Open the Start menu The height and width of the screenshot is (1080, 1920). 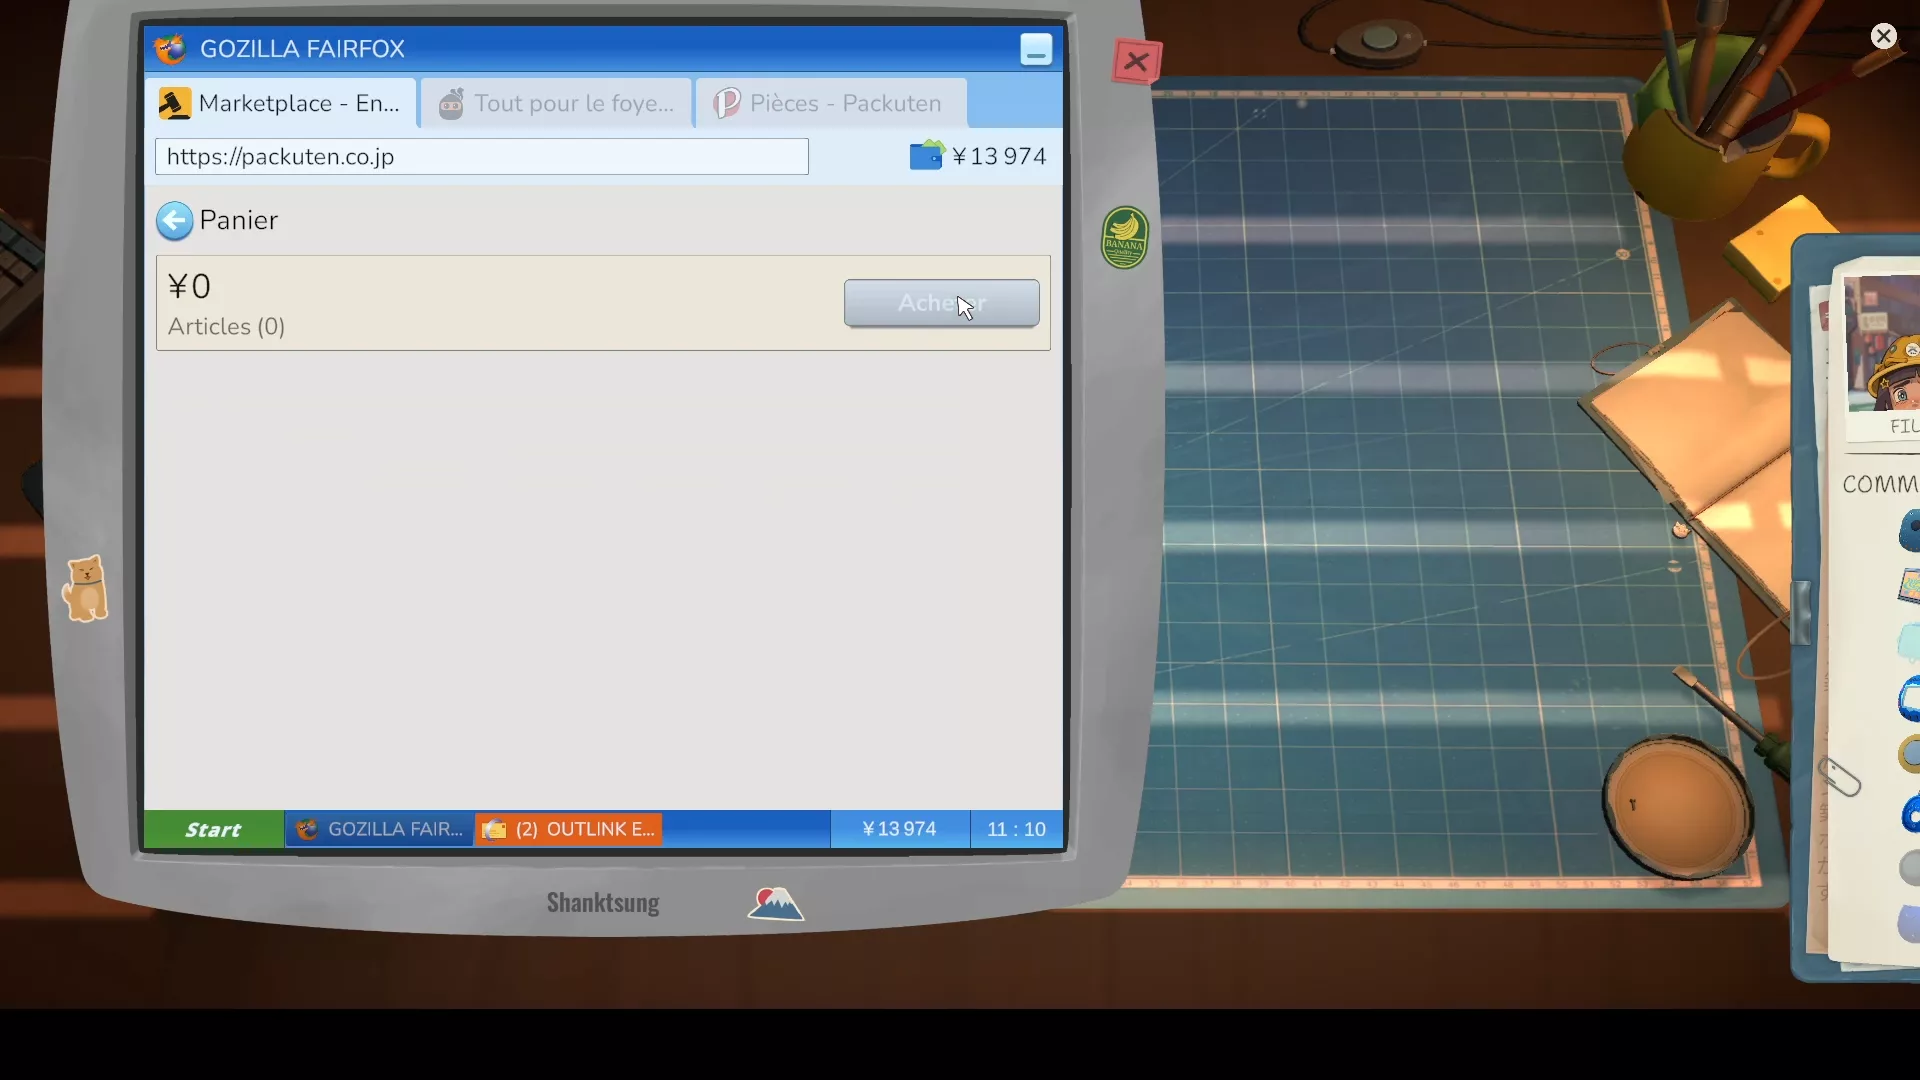pyautogui.click(x=214, y=829)
